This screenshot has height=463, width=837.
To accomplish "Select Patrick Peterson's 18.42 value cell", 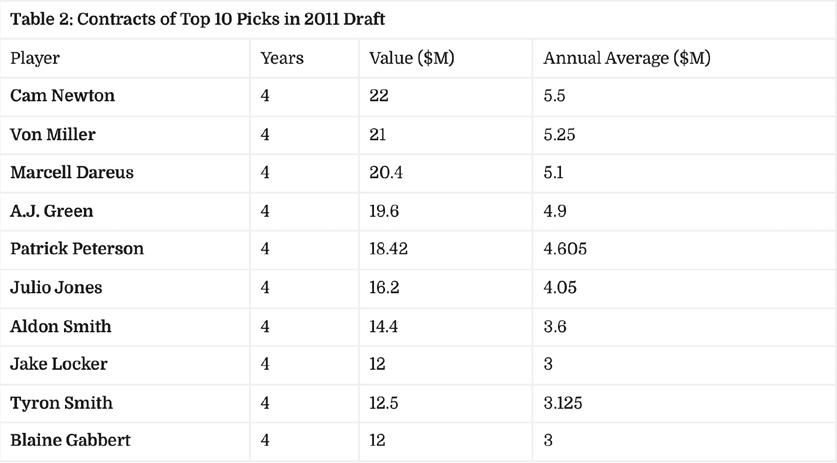I will (x=388, y=249).
